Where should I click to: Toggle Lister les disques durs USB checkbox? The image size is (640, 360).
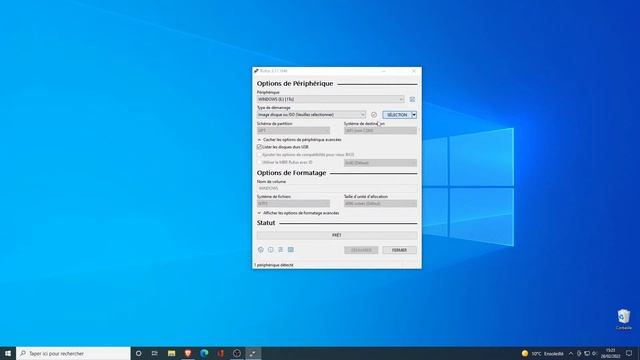point(259,147)
